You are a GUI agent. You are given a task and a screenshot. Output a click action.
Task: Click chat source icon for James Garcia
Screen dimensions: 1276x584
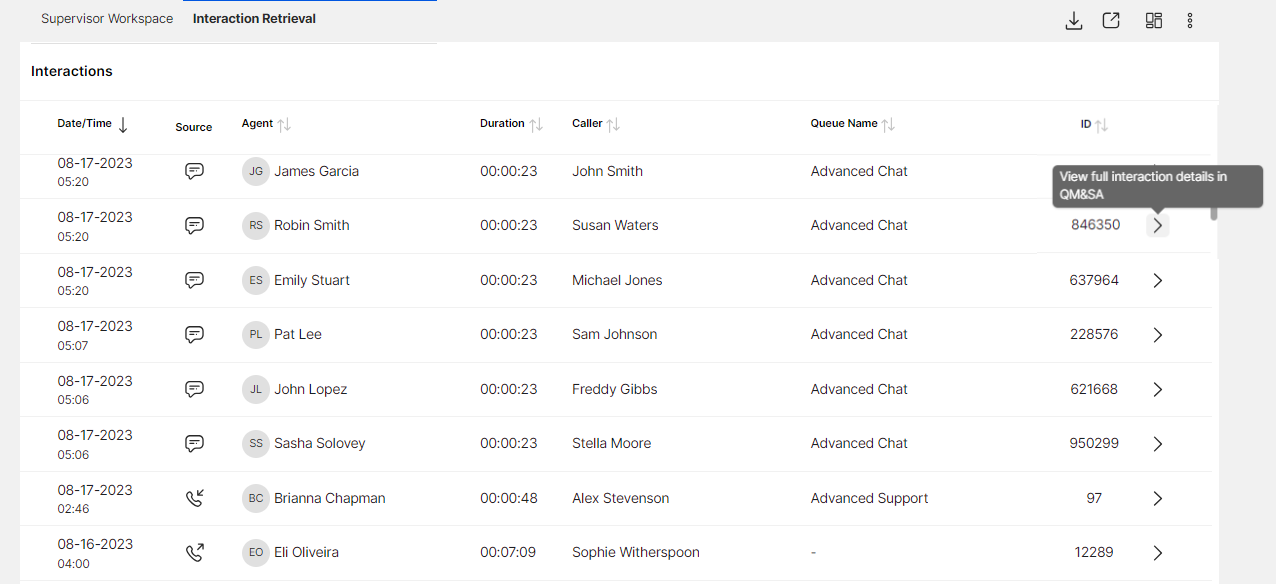tap(195, 171)
